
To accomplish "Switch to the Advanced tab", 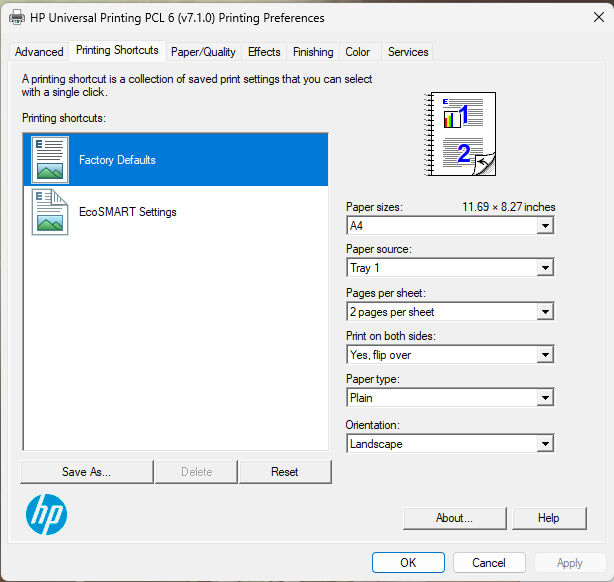I will point(39,52).
